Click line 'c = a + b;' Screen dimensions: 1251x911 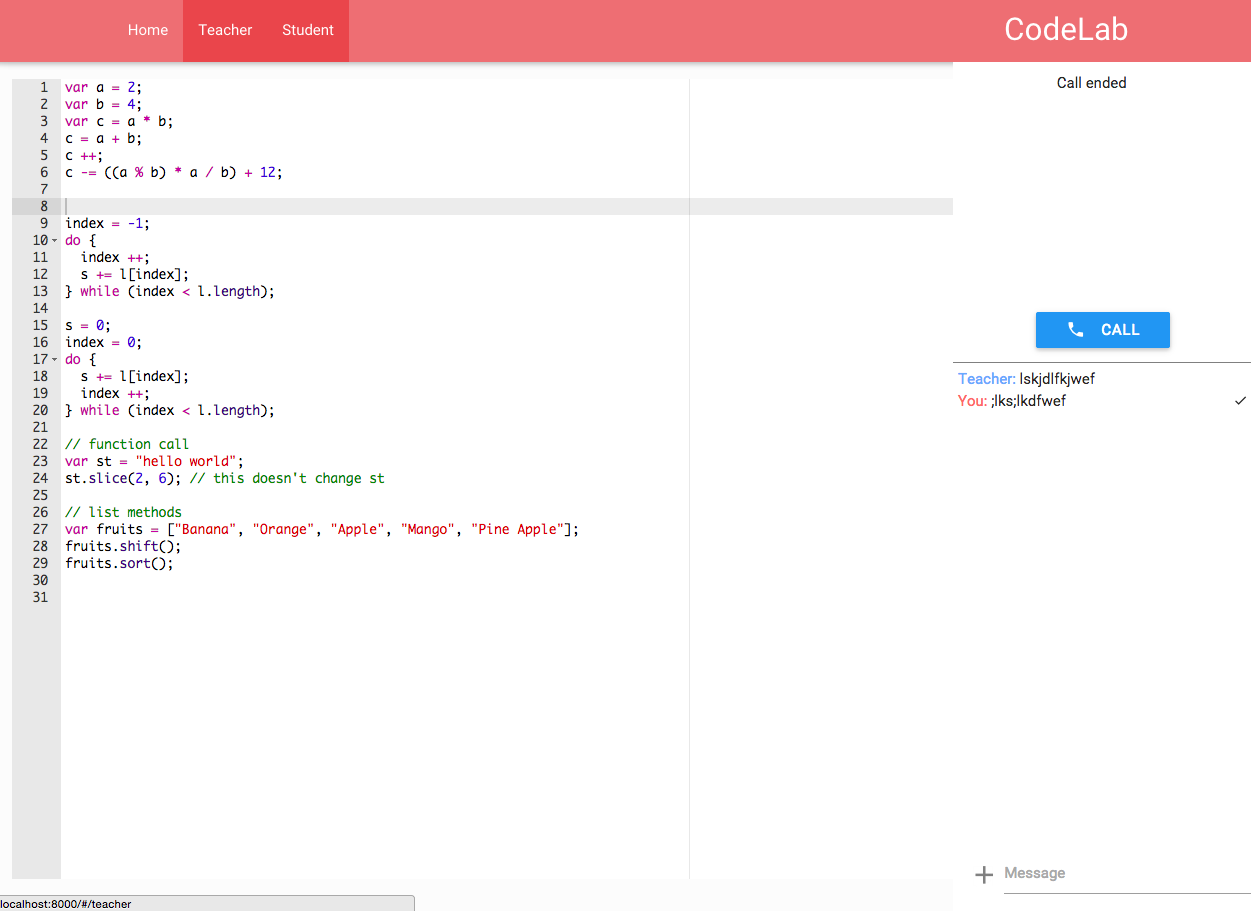tap(104, 139)
